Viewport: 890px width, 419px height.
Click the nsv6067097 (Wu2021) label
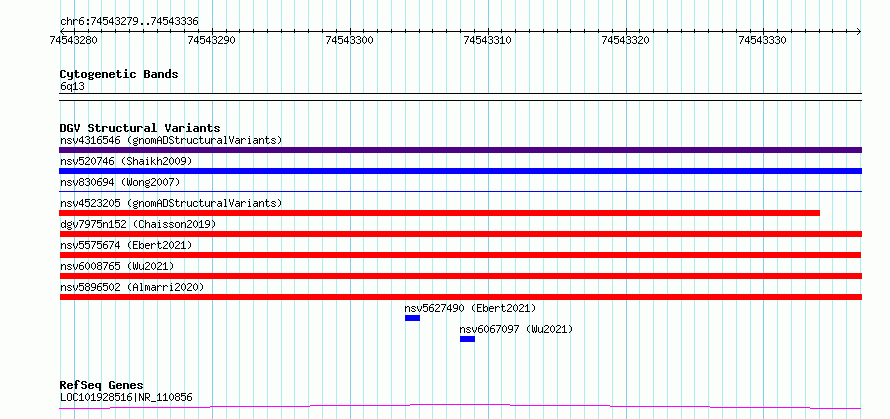pos(516,329)
